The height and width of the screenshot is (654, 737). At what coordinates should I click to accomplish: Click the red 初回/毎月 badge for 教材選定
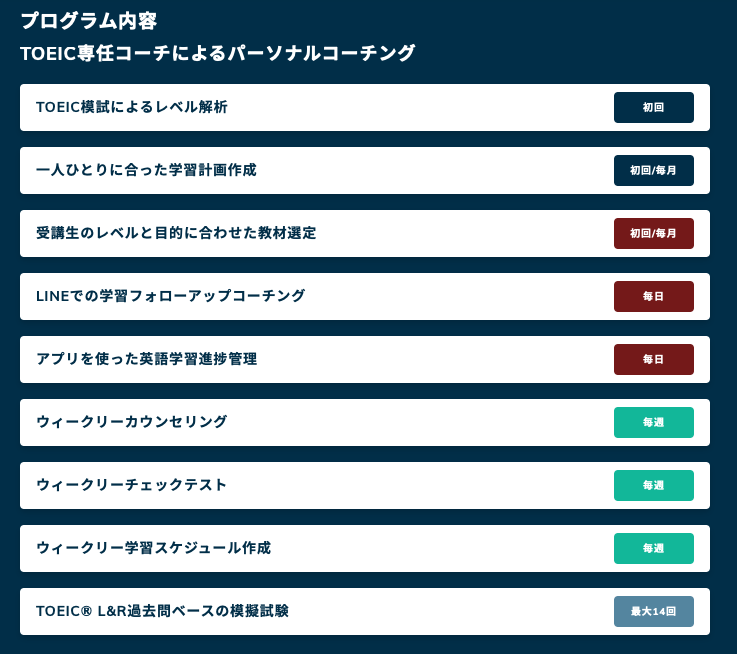click(x=653, y=233)
